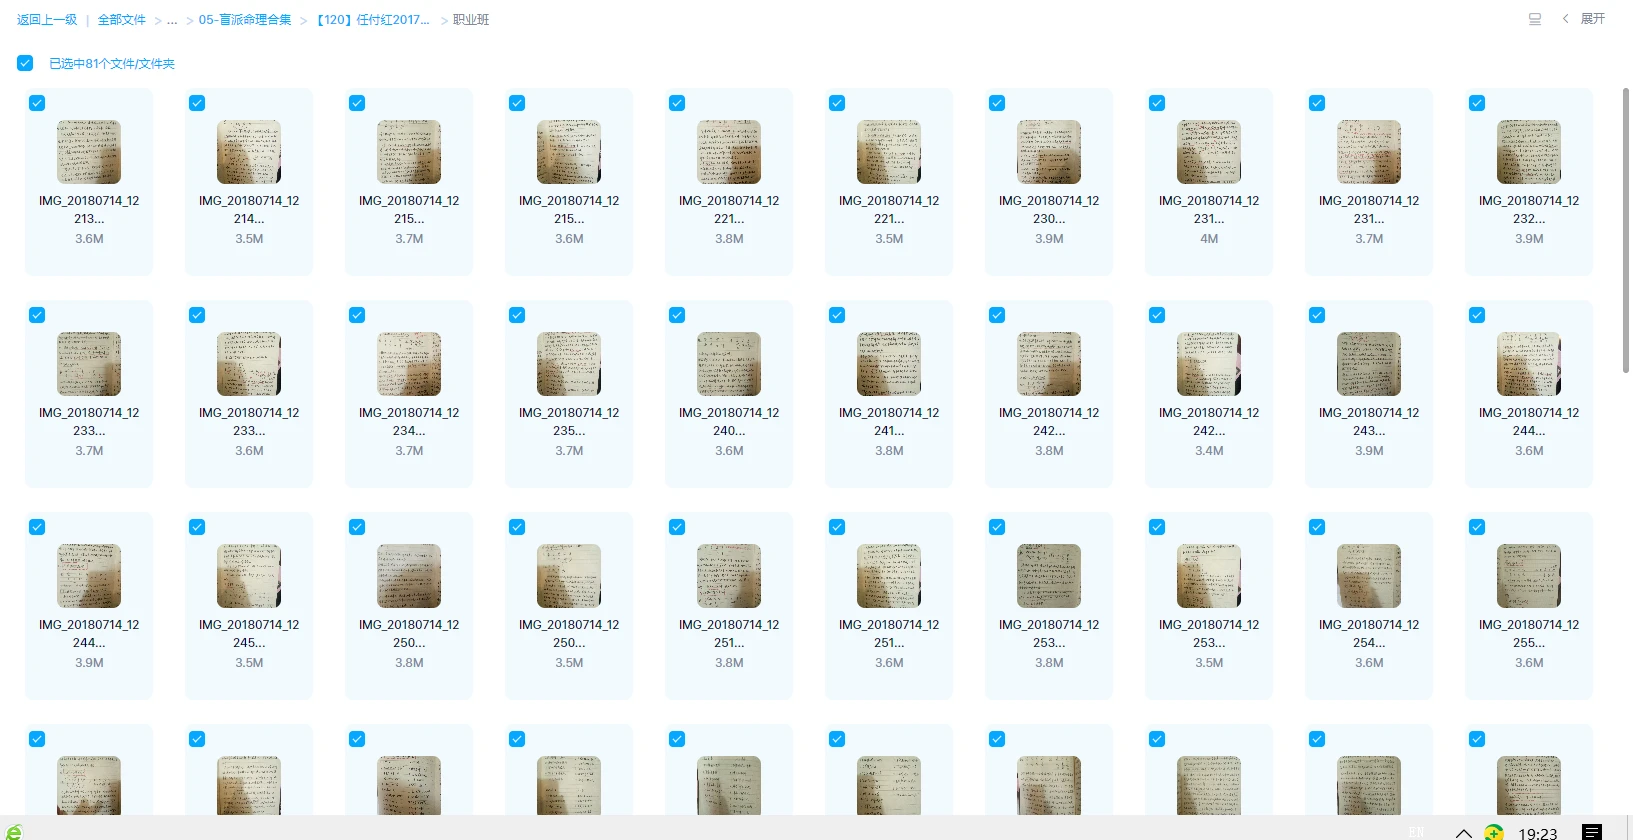Click file name IMG_20180714_12 234...
Screen dimensions: 1633x840
pos(409,422)
